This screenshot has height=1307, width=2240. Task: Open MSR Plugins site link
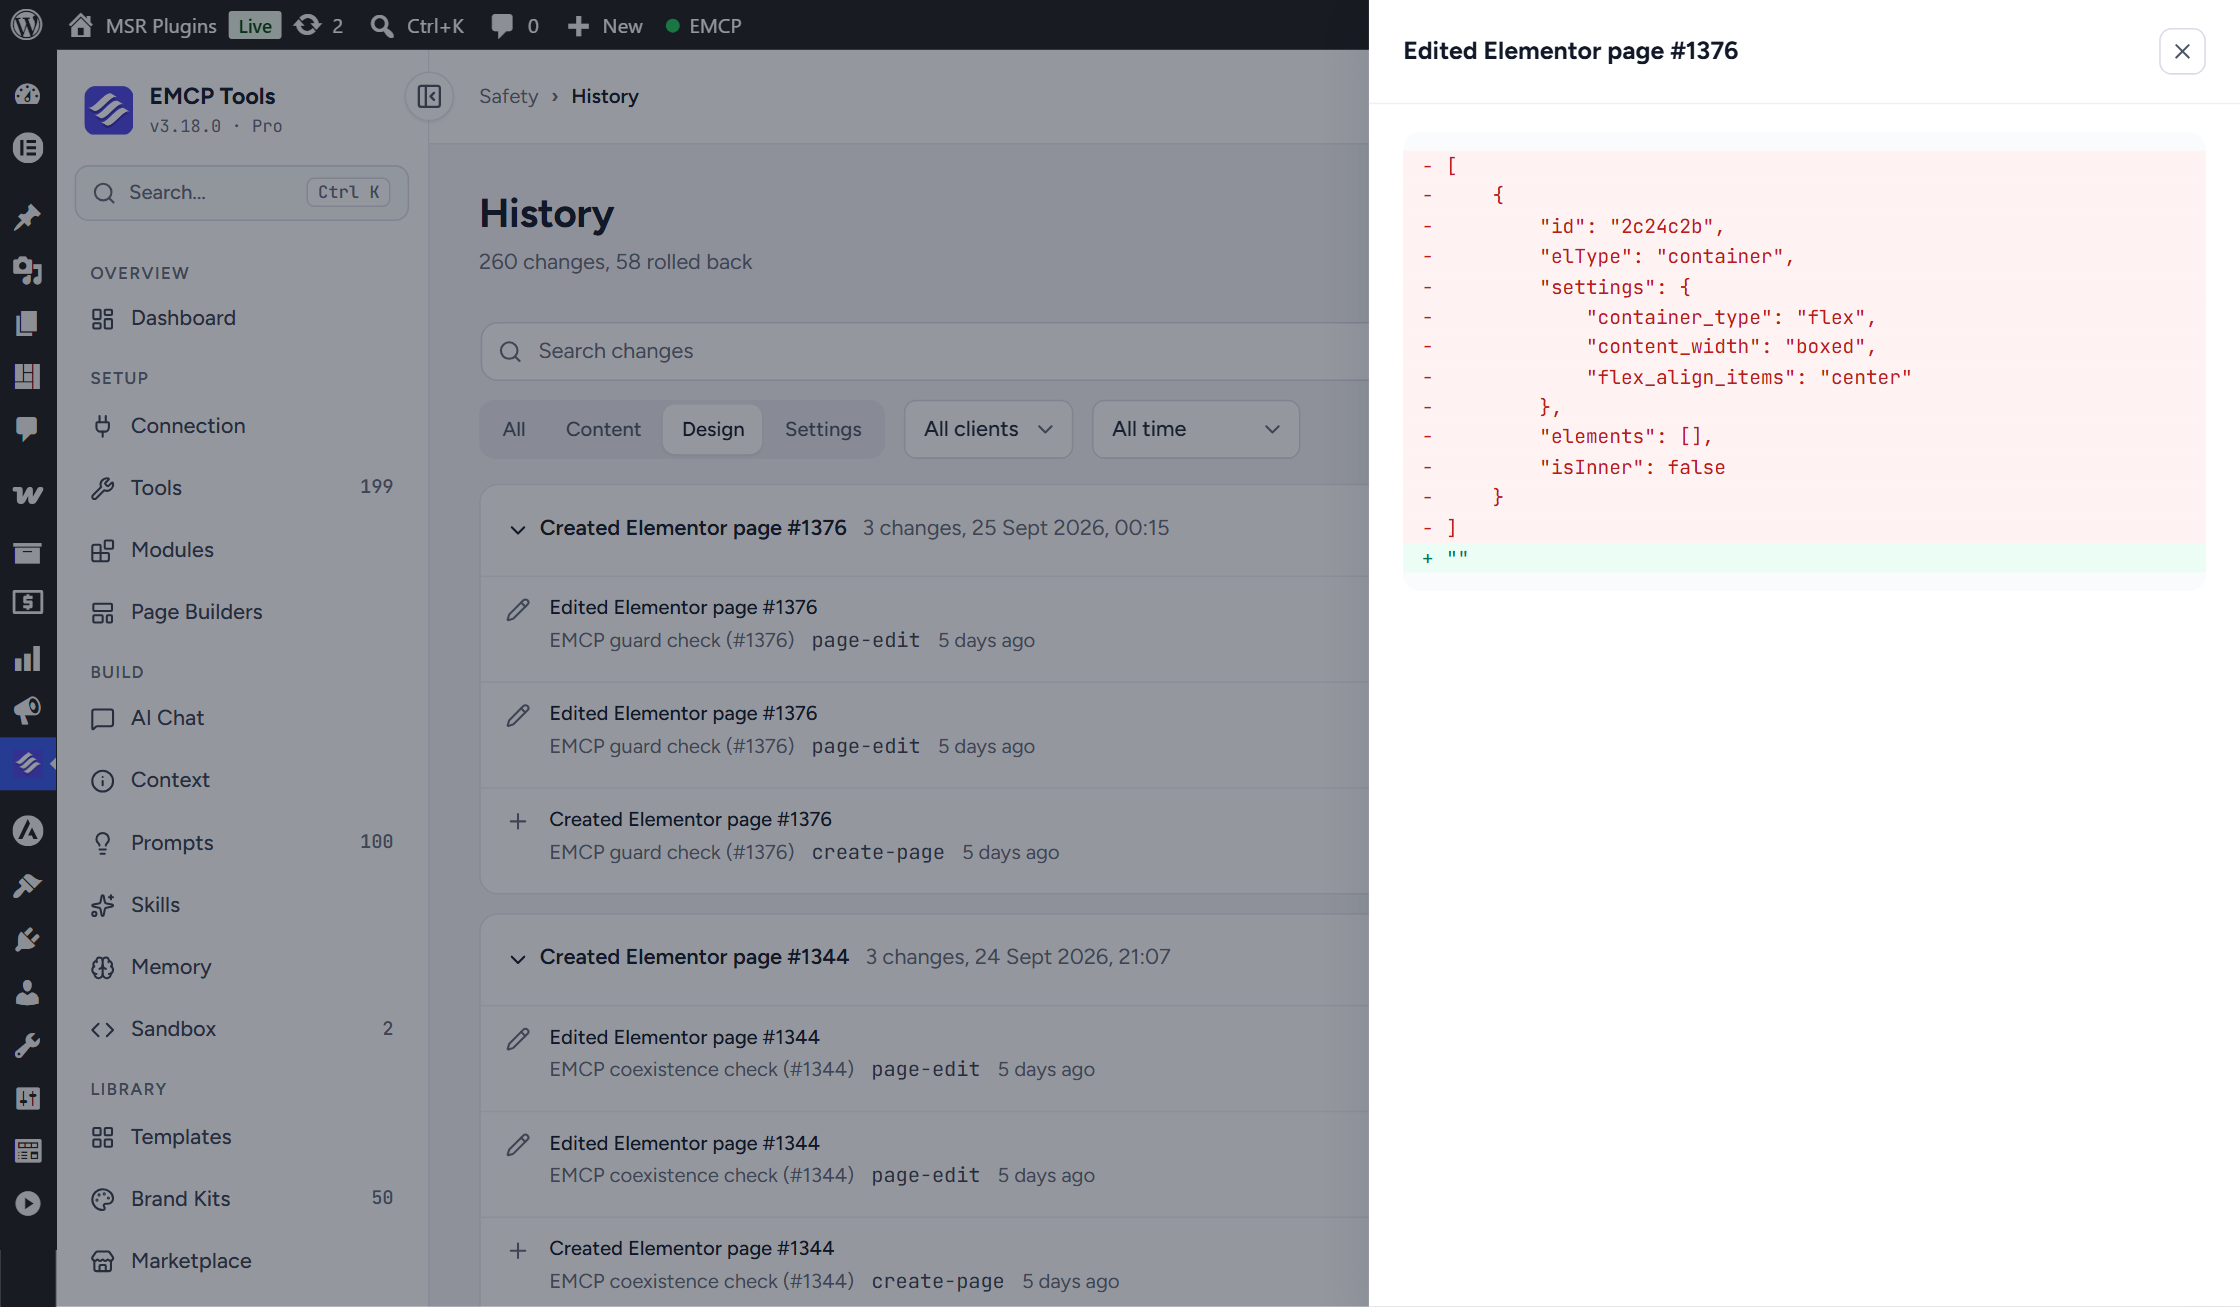point(142,25)
